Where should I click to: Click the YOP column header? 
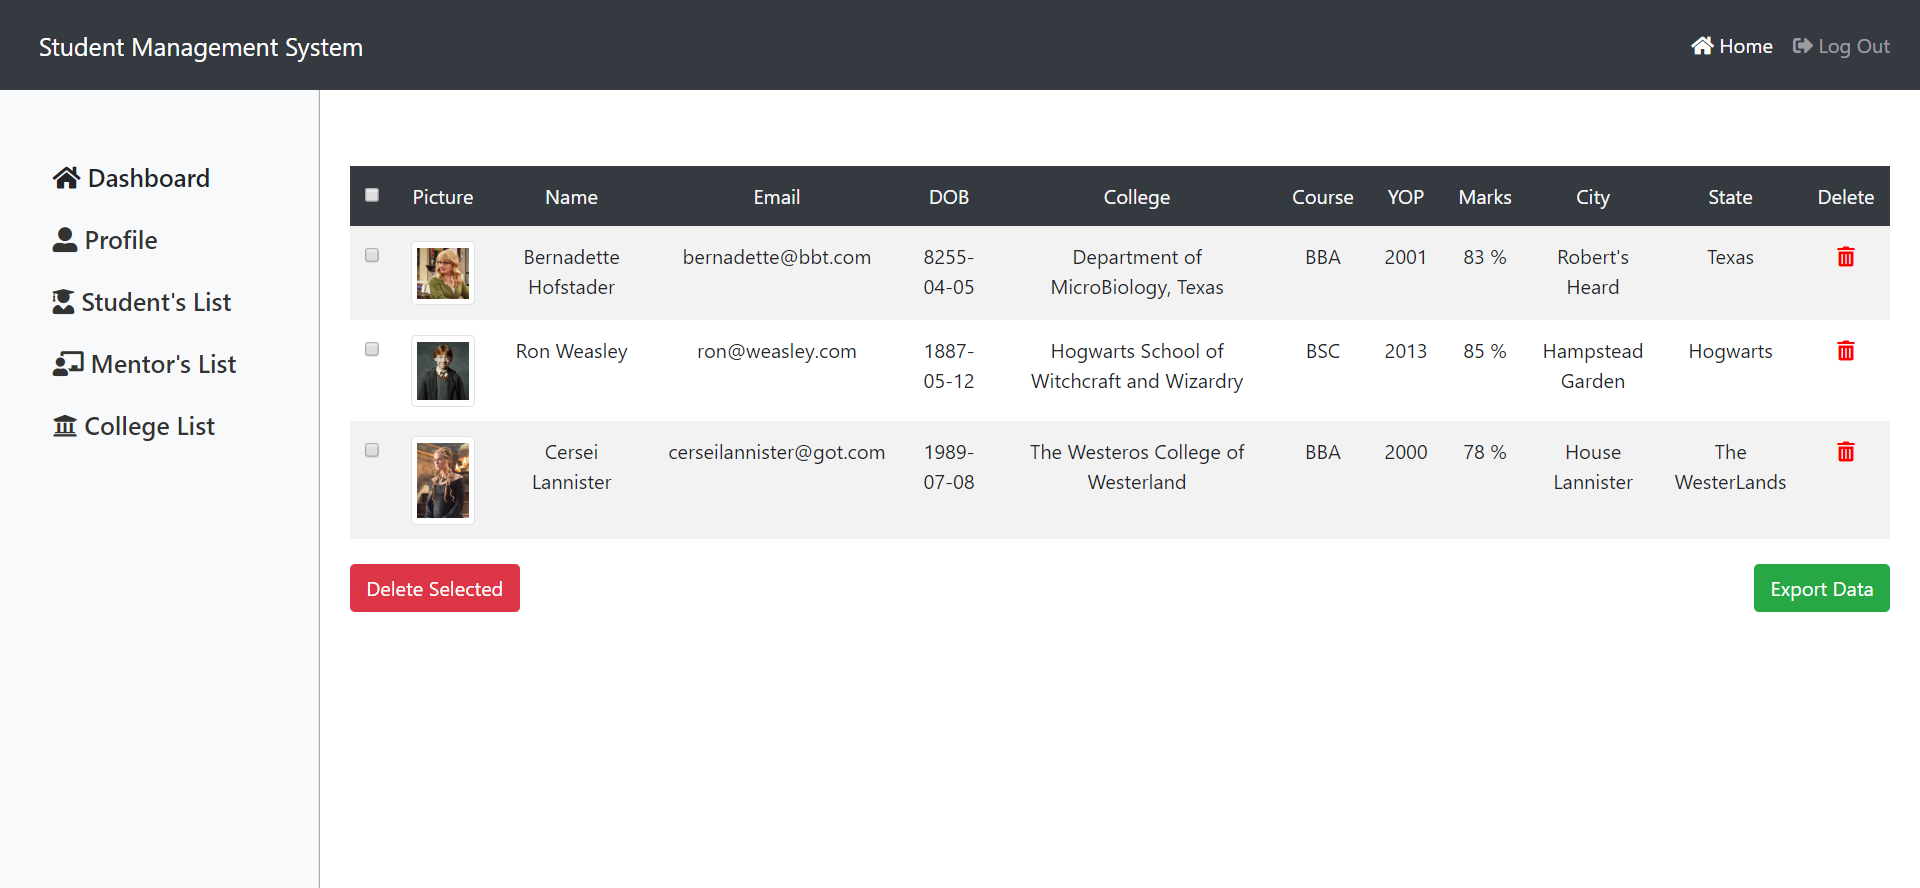[x=1405, y=197]
